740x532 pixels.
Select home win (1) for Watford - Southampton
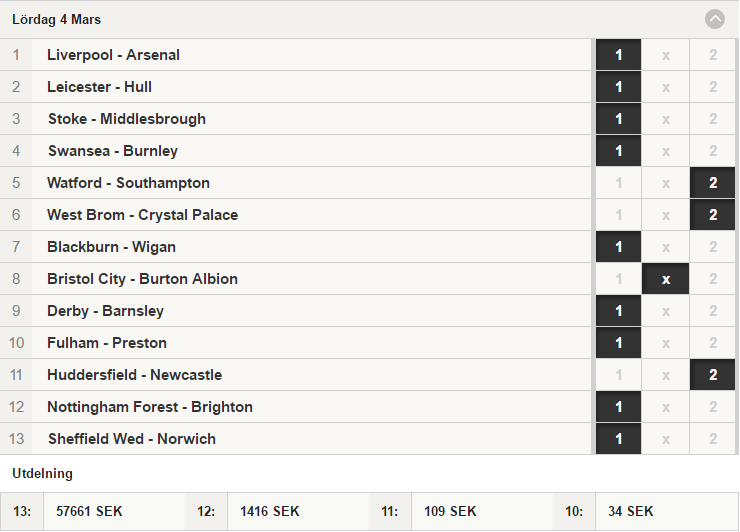tap(618, 183)
